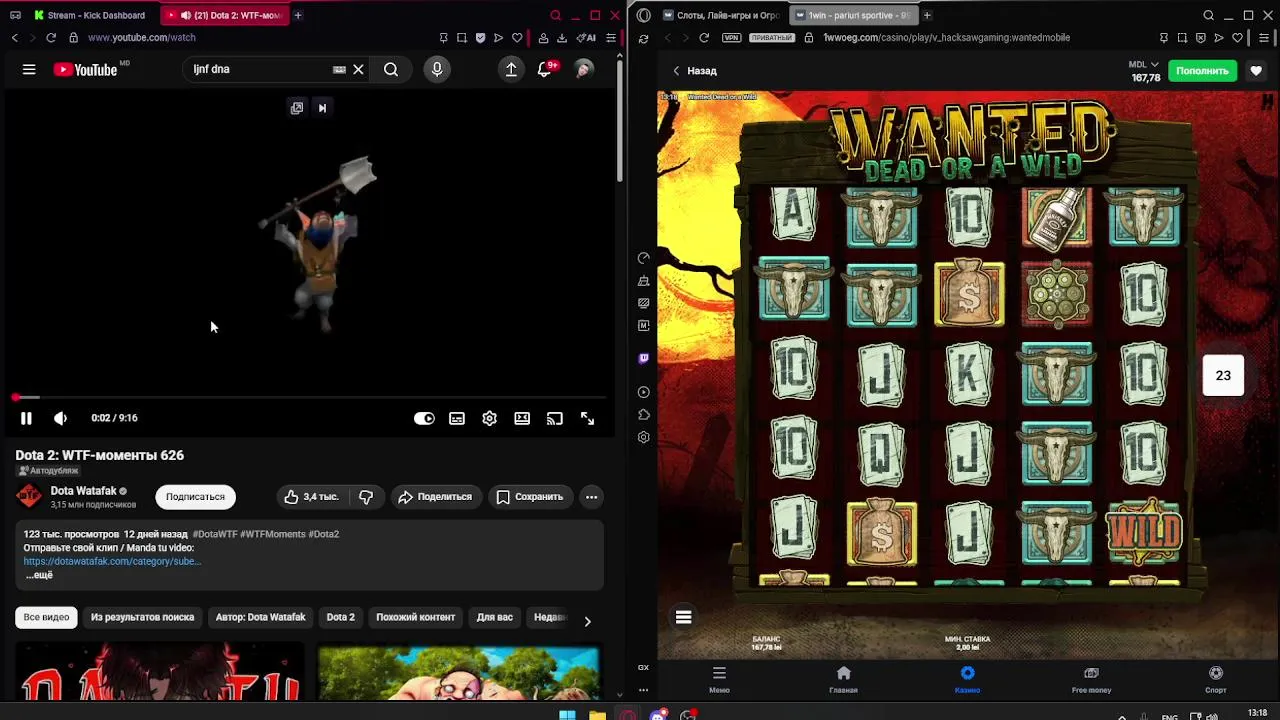Open the YouTube account avatar menu
1280x720 pixels.
coord(584,69)
